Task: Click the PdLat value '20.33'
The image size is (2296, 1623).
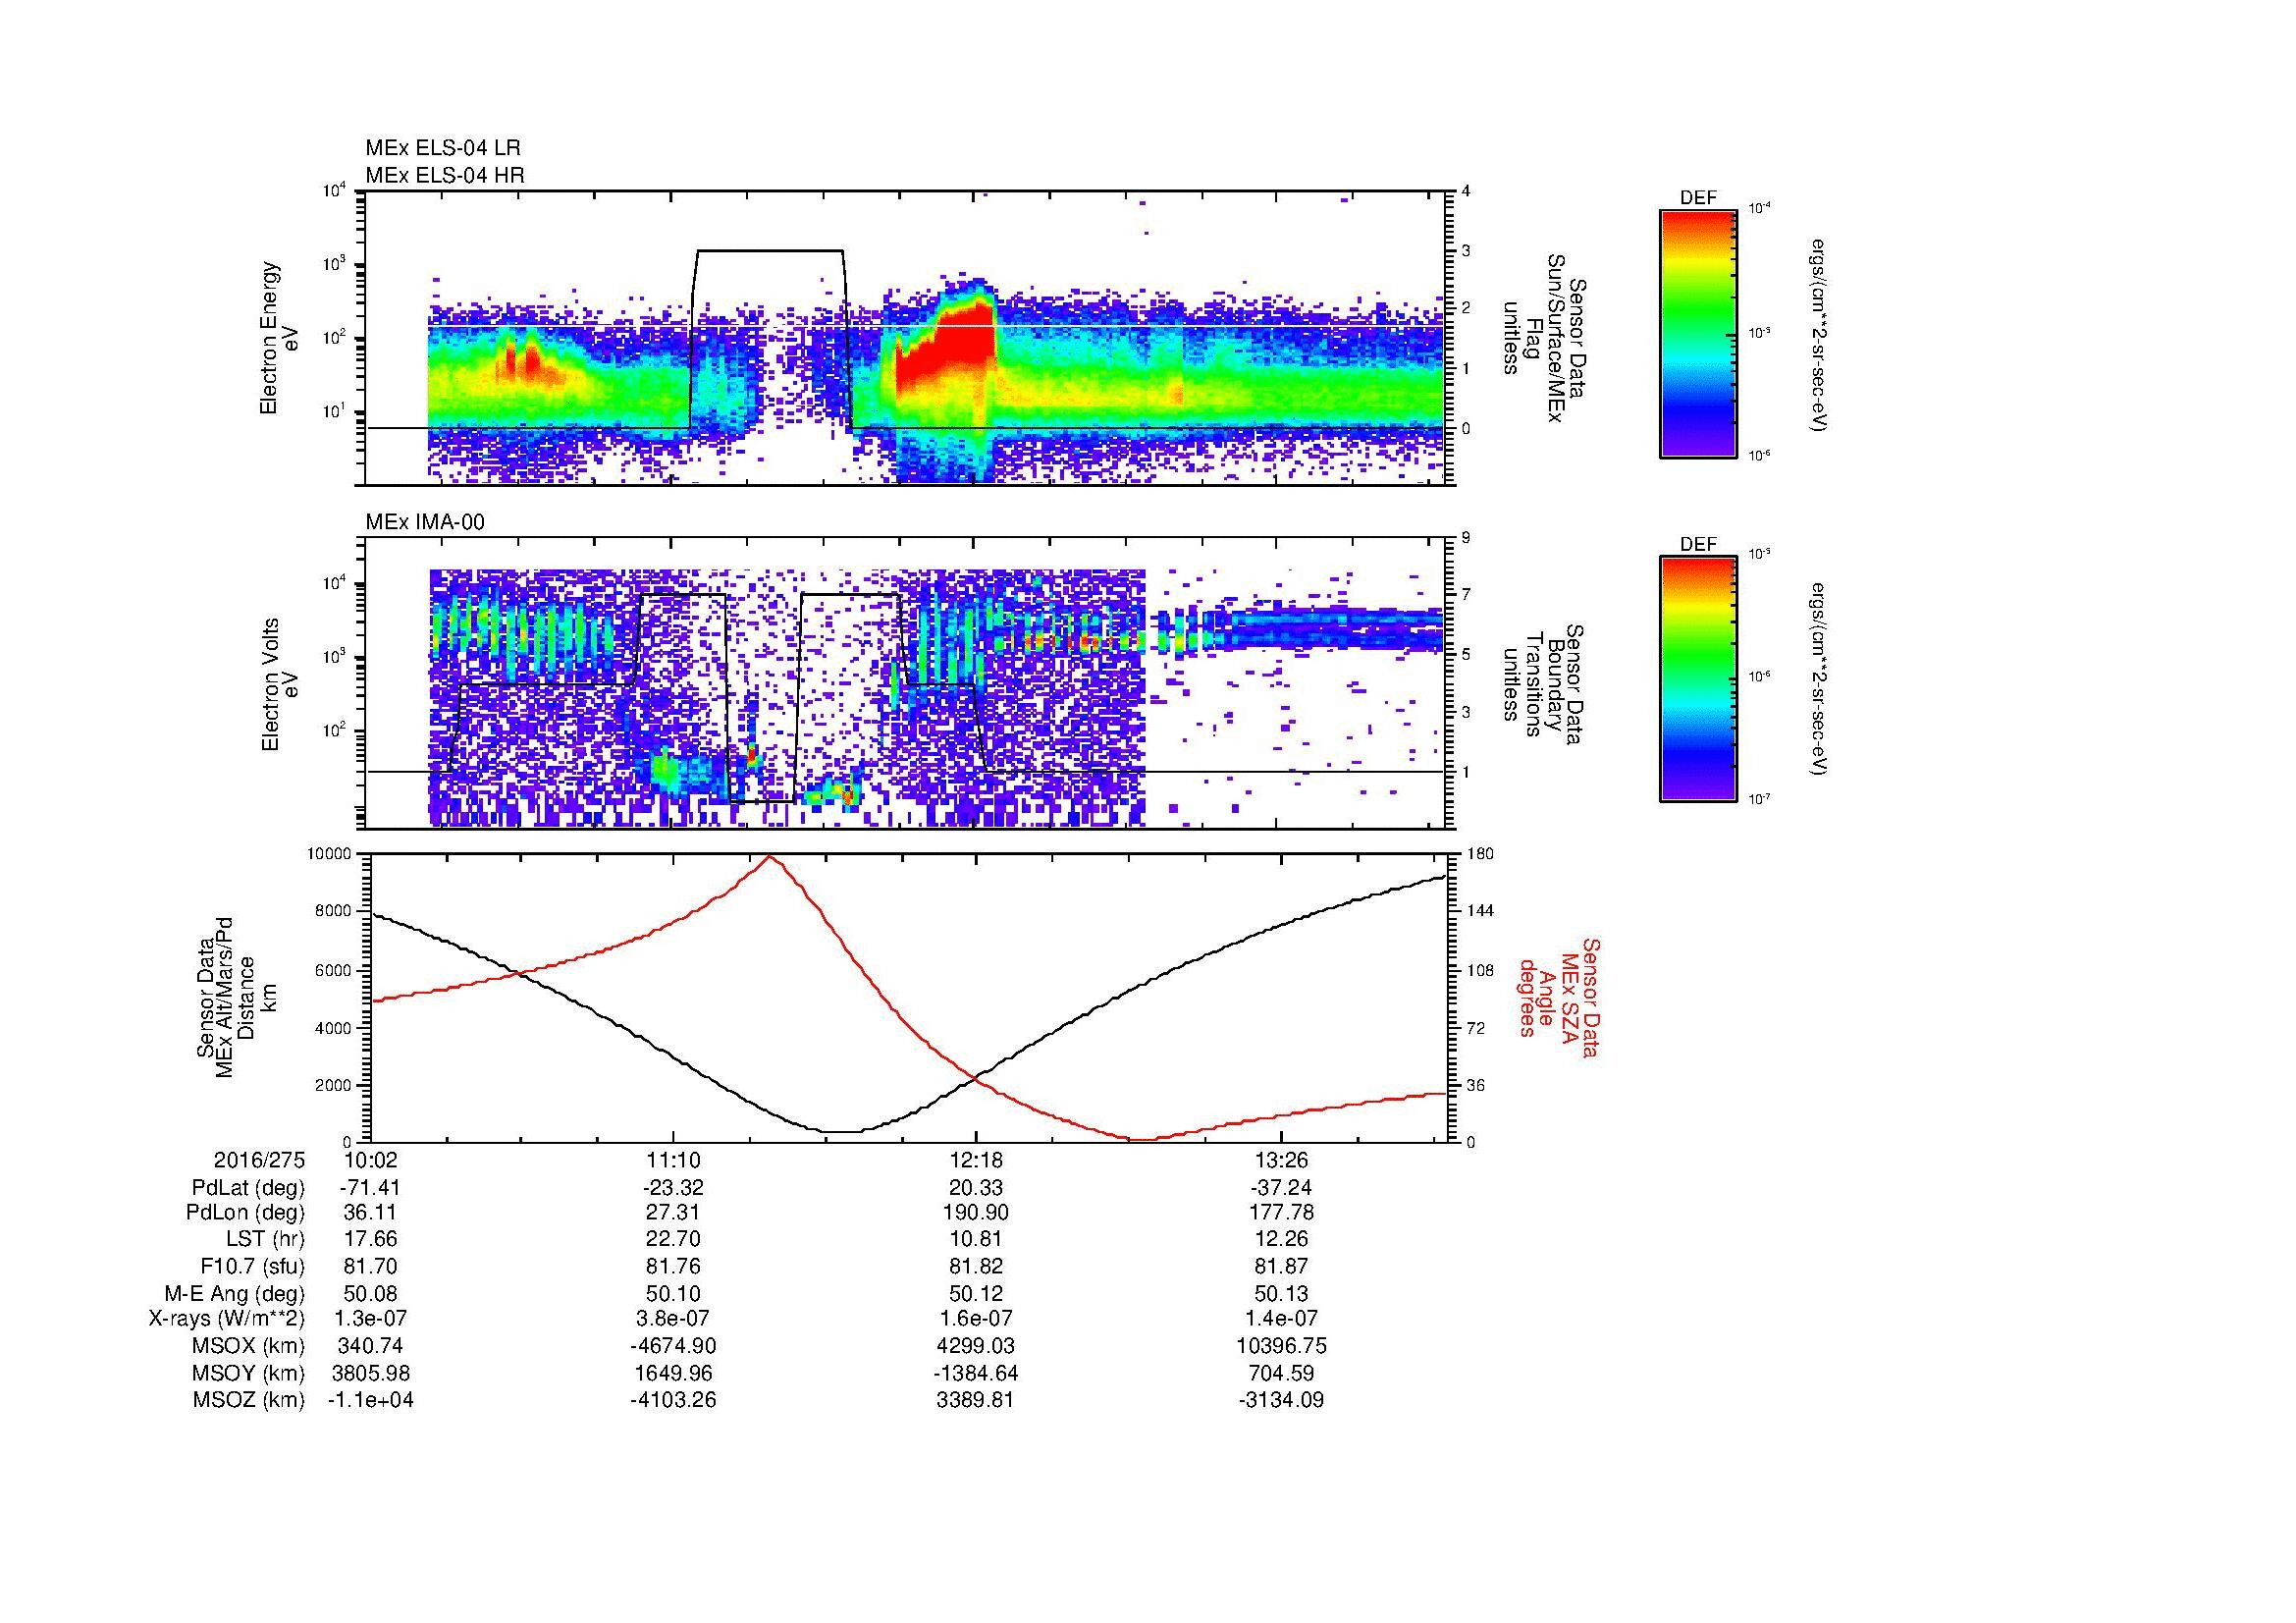Action: (976, 1188)
